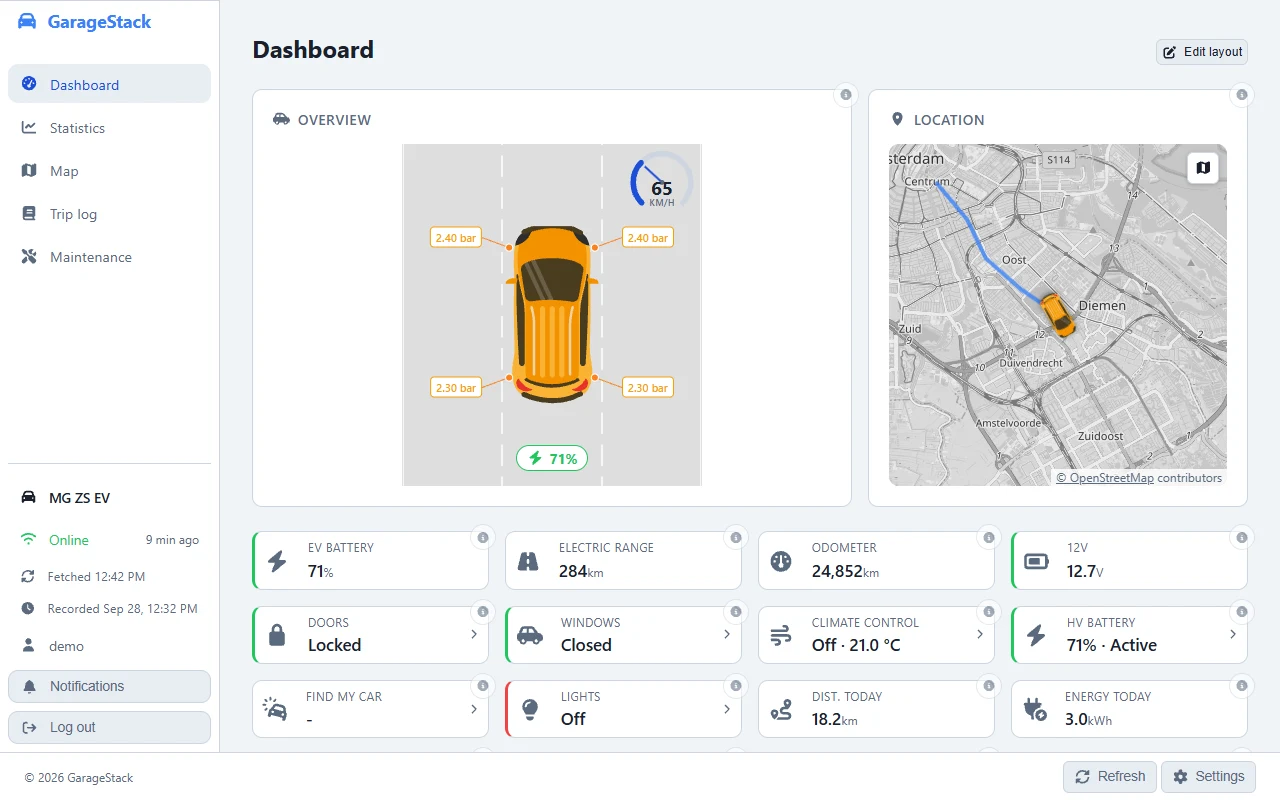Screen dimensions: 1280x800
Task: Click the route icon on Dist. Today tile
Action: click(781, 709)
